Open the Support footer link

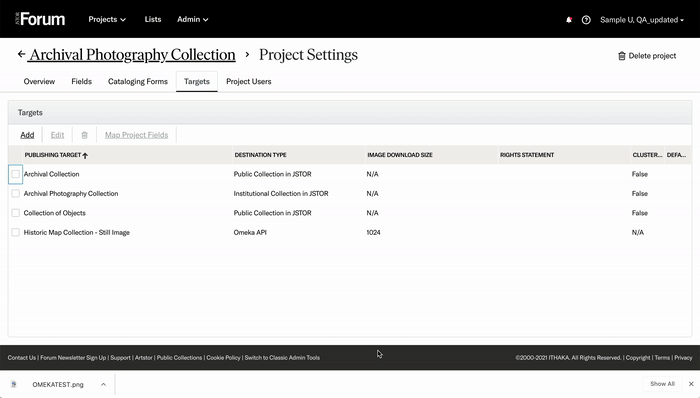(121, 357)
